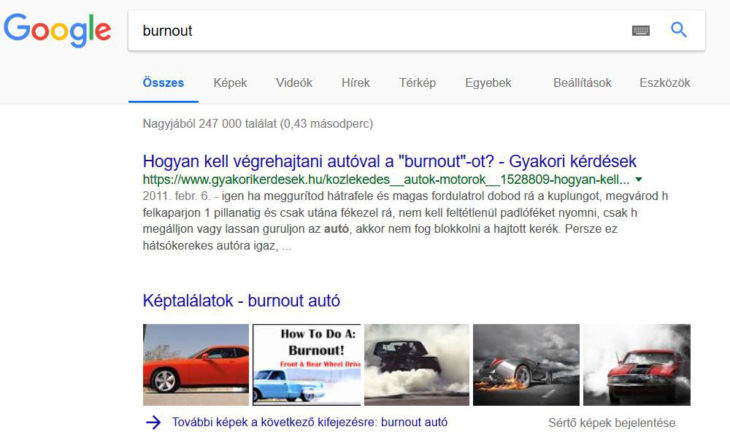Open the How To Do A Burnout thumbnail

pos(306,365)
